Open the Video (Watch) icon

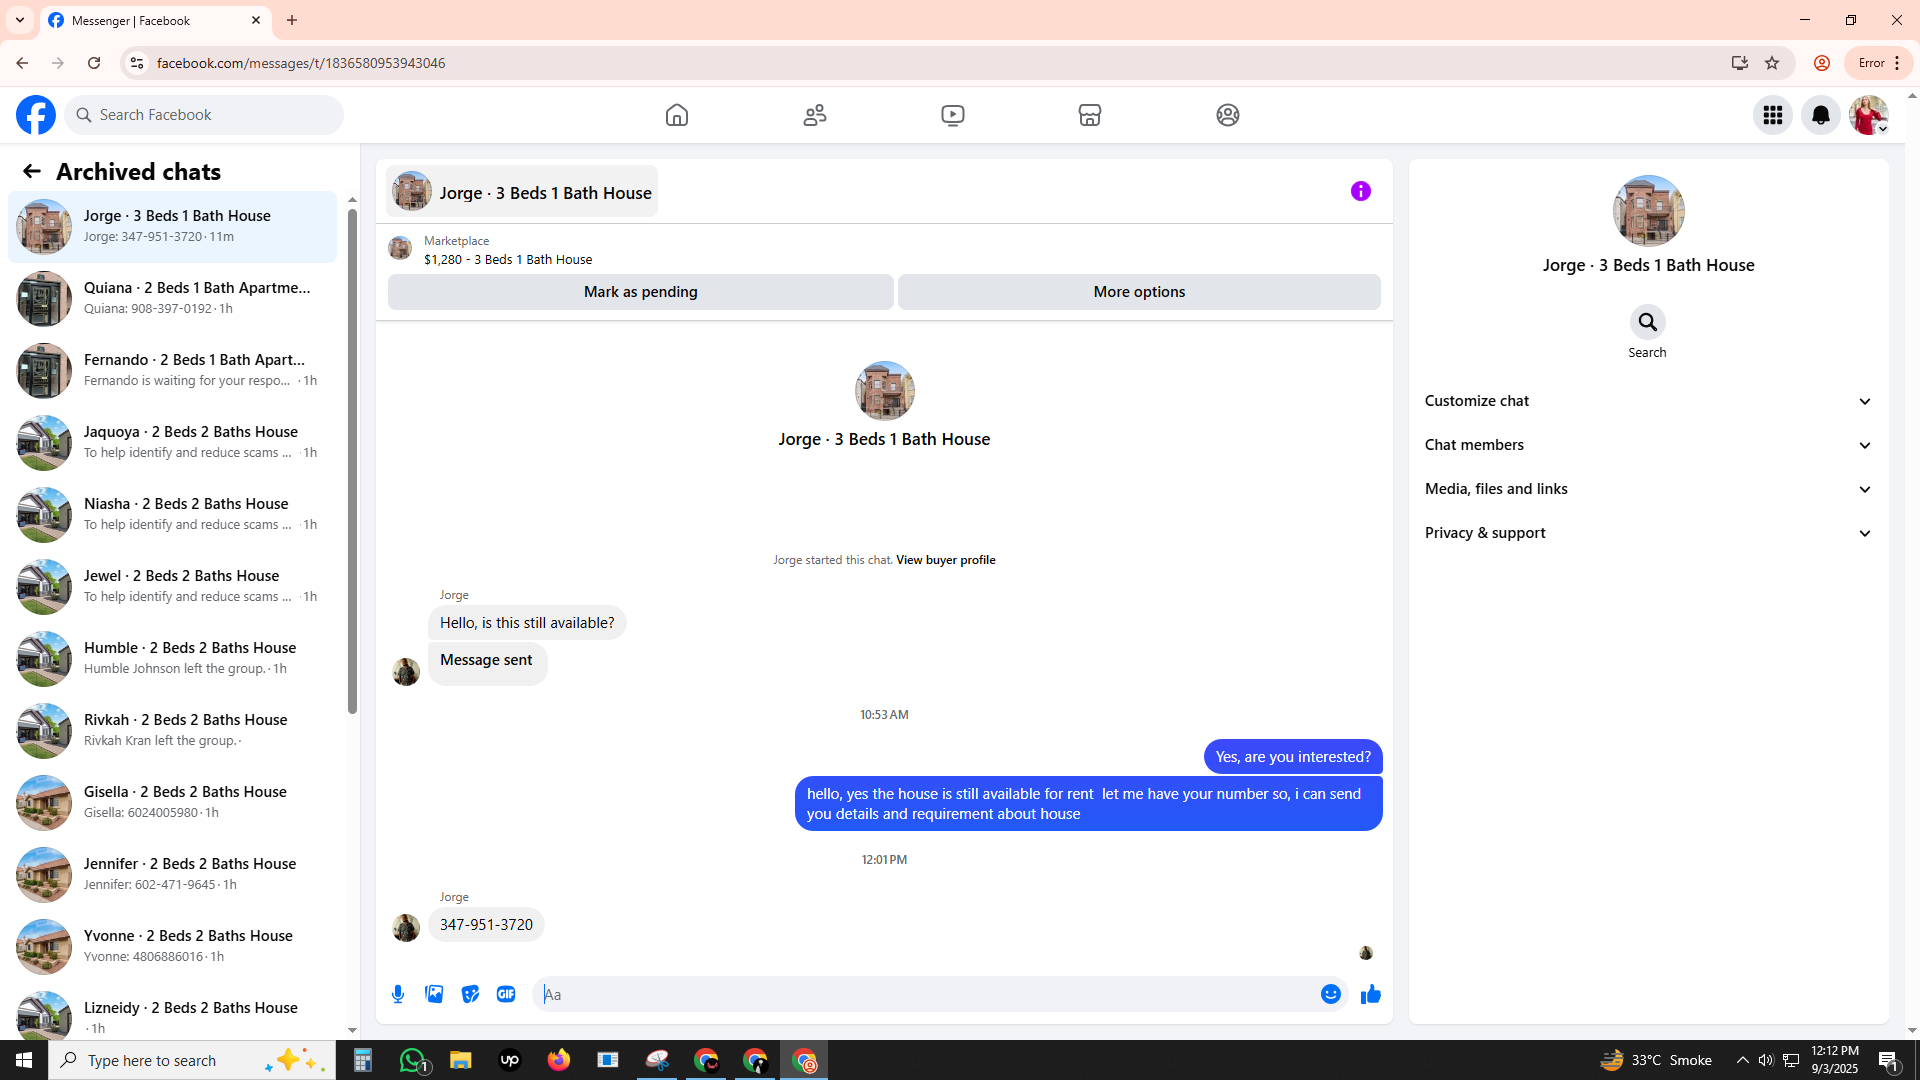(x=953, y=115)
